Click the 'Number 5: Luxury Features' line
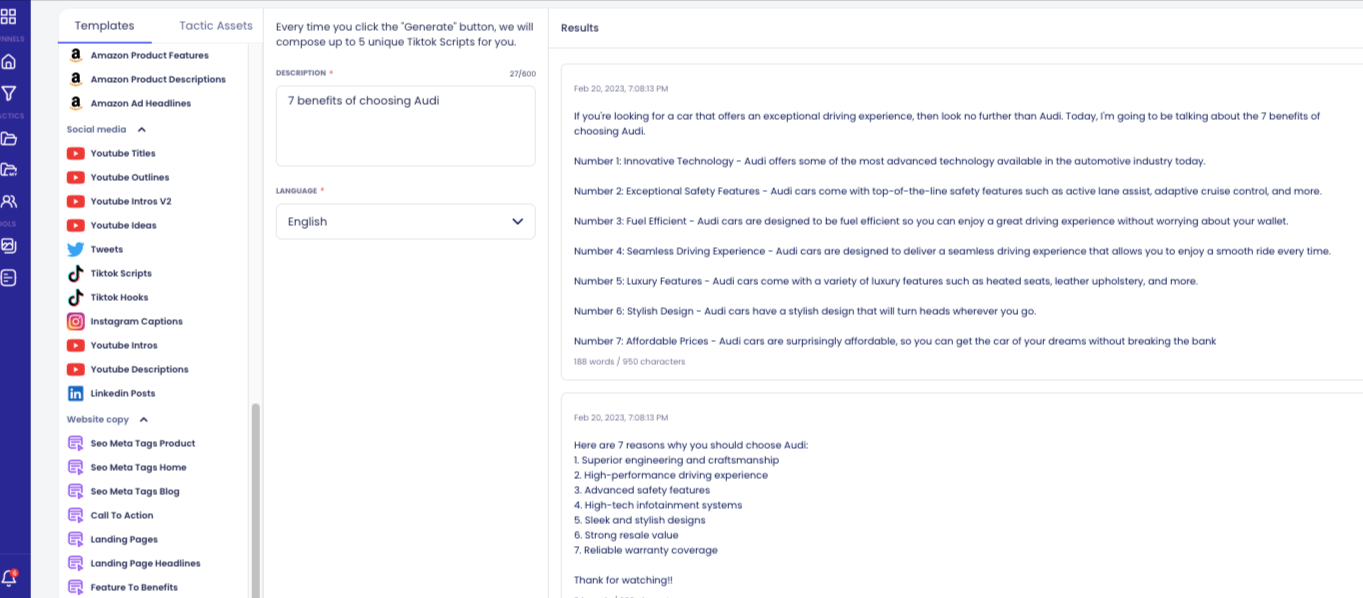1363x598 pixels. (x=886, y=281)
